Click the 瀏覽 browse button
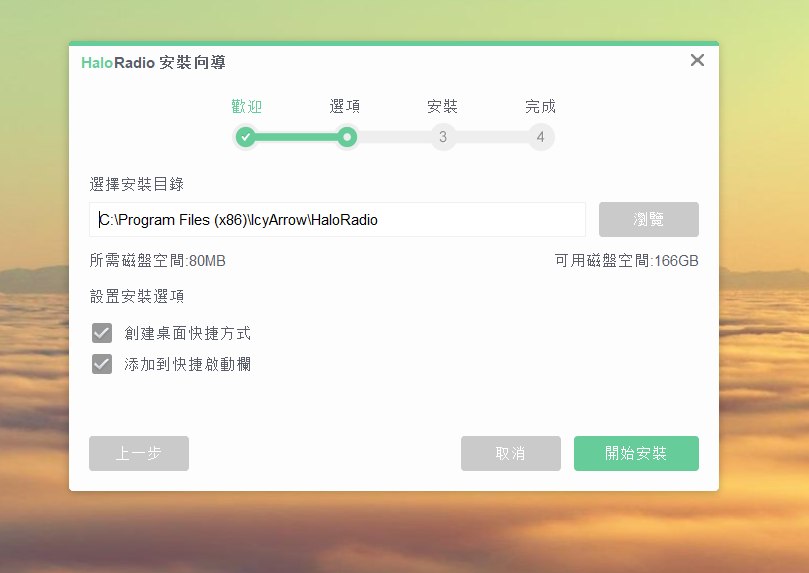This screenshot has height=573, width=809. tap(649, 220)
